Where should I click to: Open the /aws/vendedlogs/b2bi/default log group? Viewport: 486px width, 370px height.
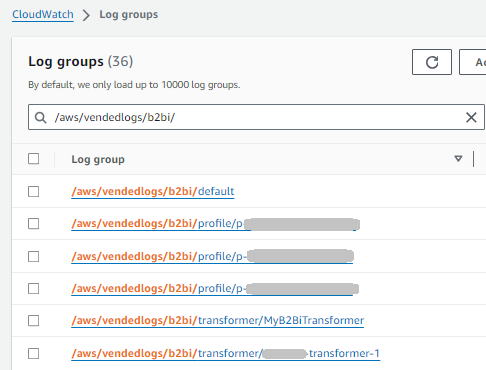click(x=153, y=192)
